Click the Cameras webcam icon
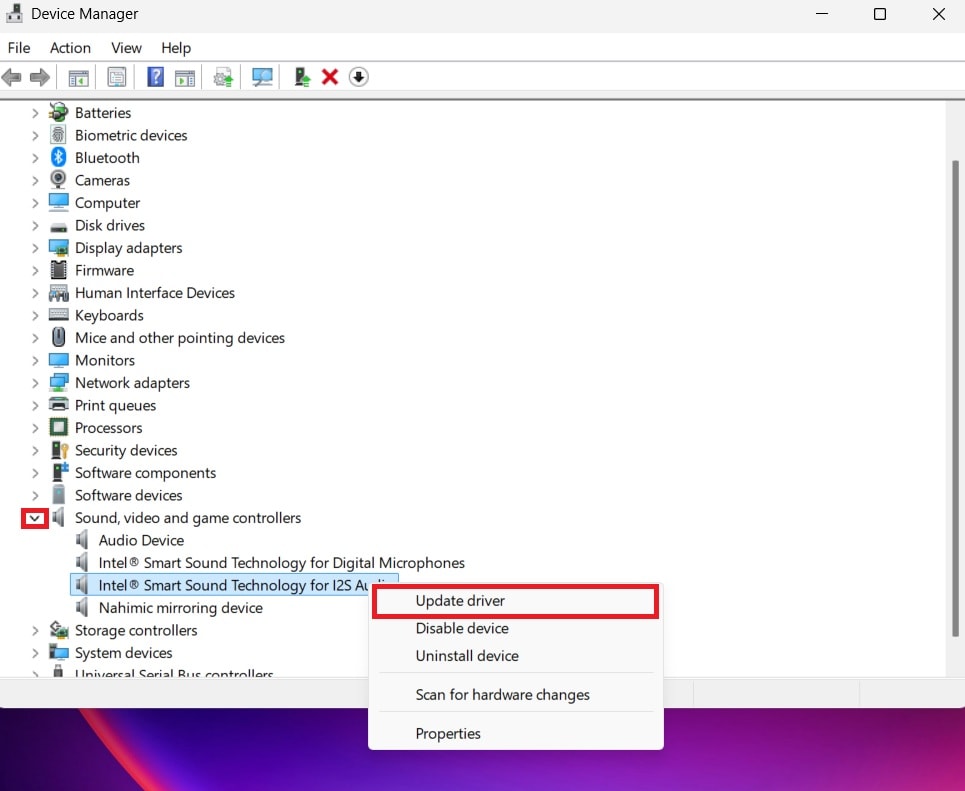 click(58, 180)
